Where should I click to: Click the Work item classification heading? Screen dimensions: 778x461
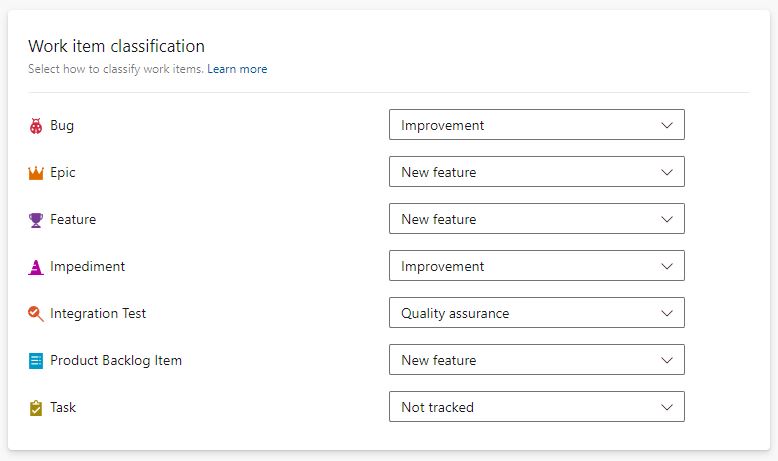tap(116, 46)
